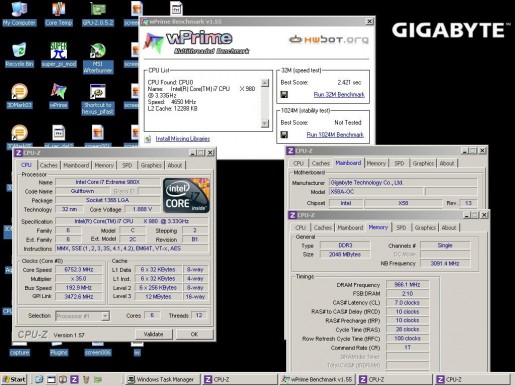Click Install Missing Libraries link

(x=183, y=139)
